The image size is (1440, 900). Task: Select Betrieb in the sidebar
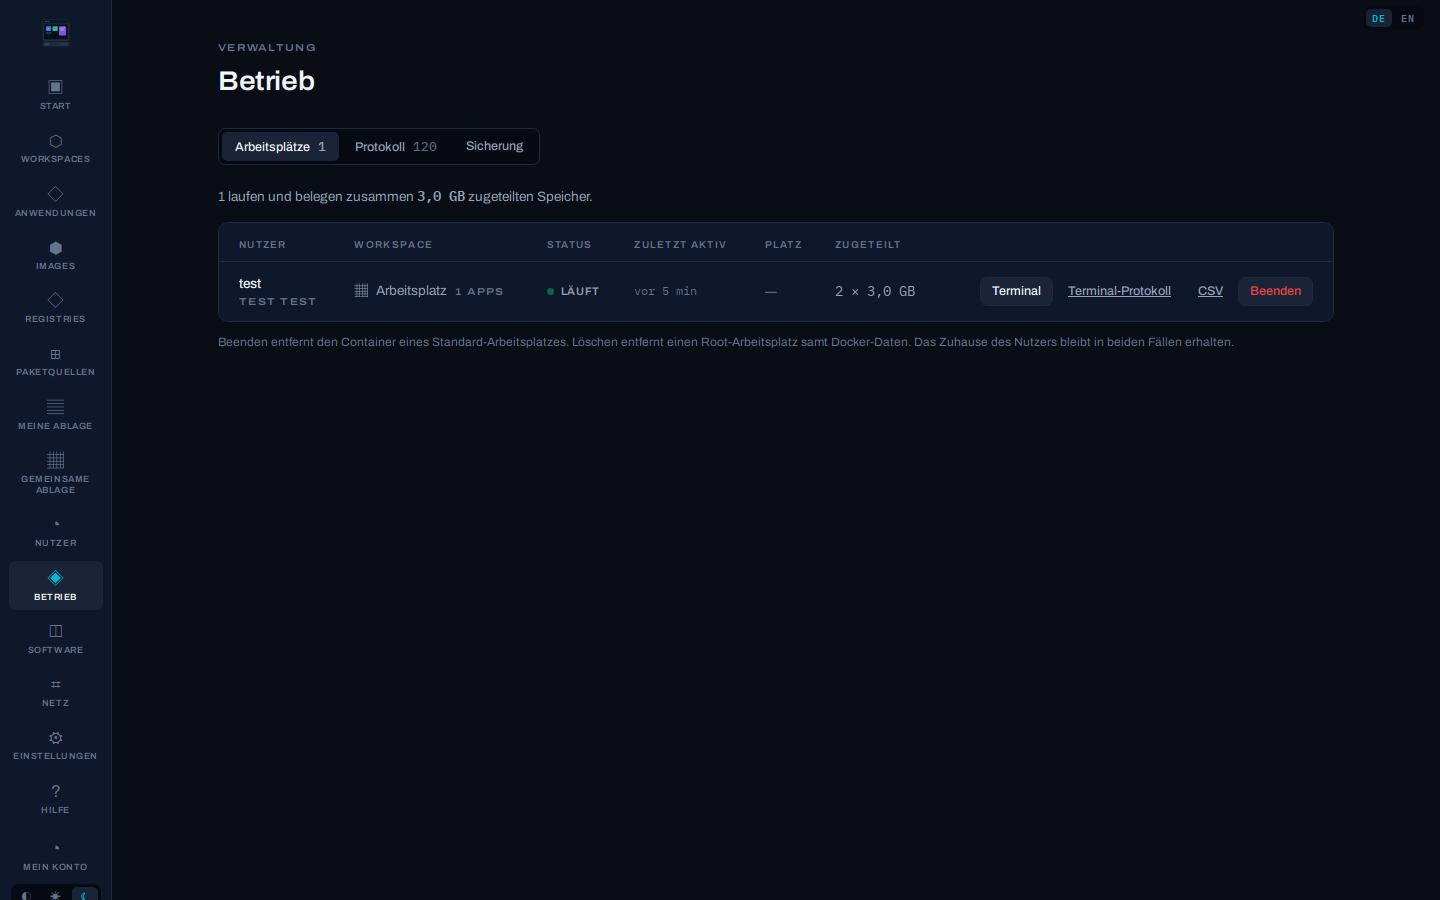point(55,585)
